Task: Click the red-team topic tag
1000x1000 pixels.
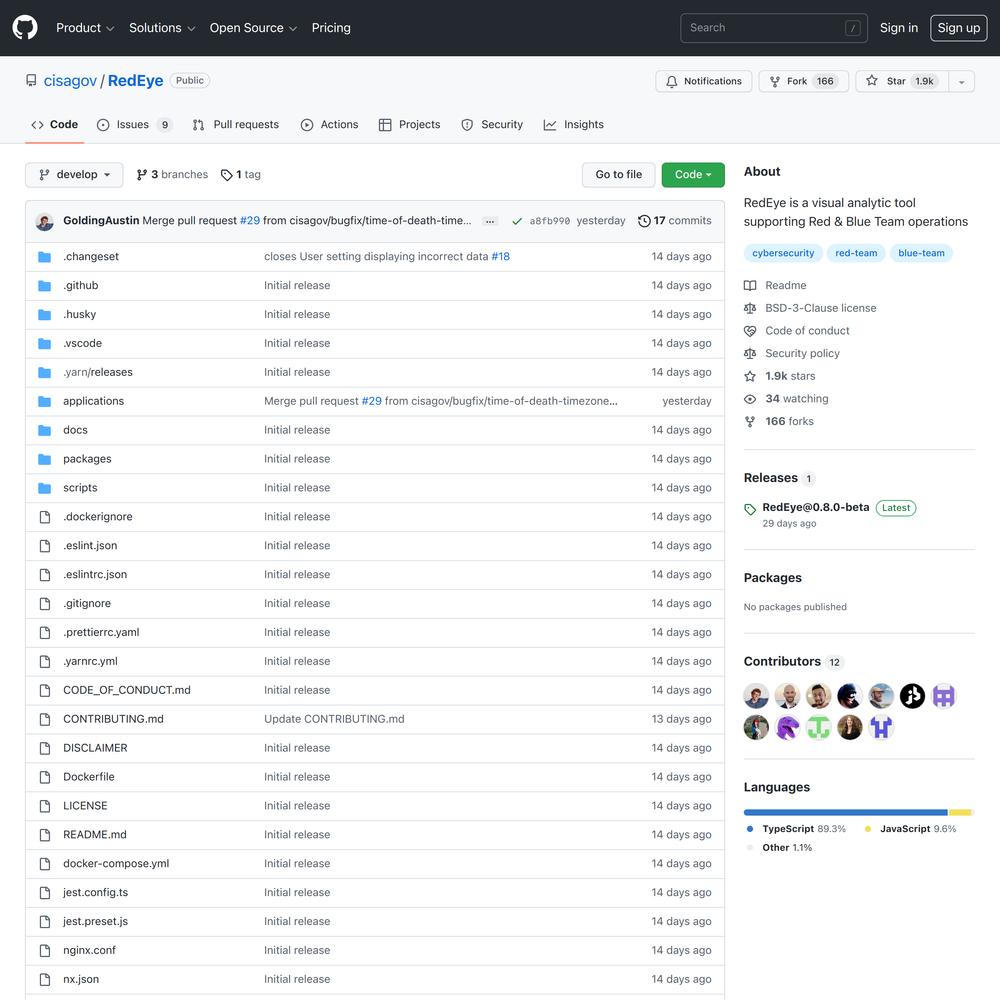Action: coord(856,253)
